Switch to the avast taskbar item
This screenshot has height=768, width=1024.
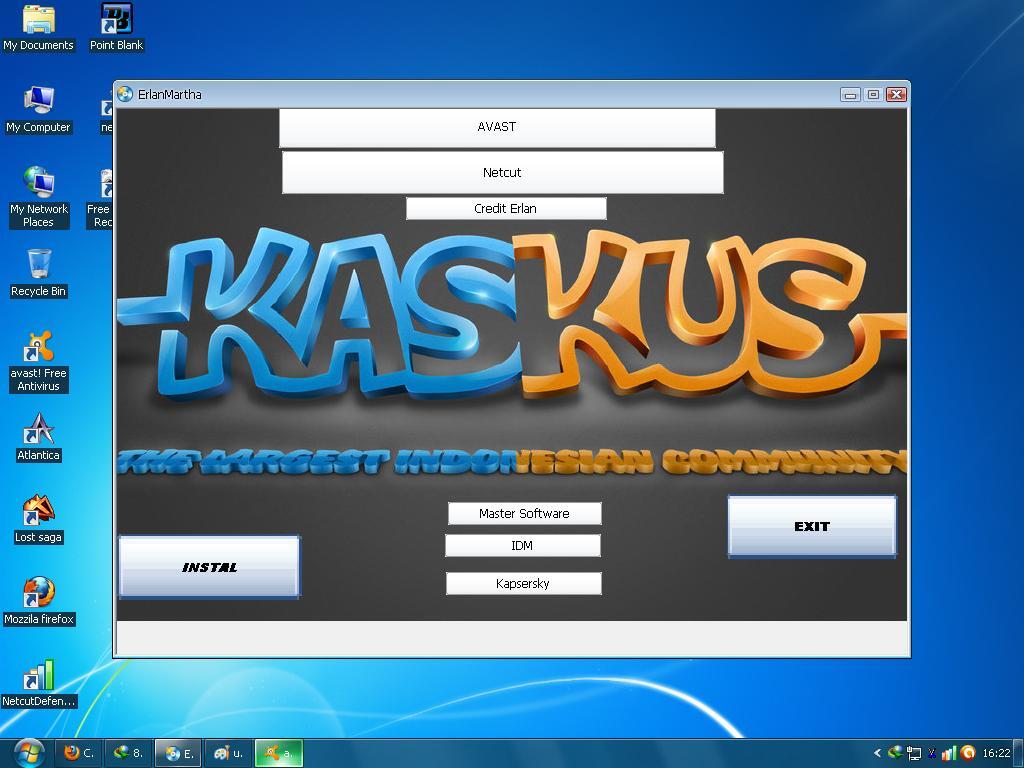click(278, 753)
